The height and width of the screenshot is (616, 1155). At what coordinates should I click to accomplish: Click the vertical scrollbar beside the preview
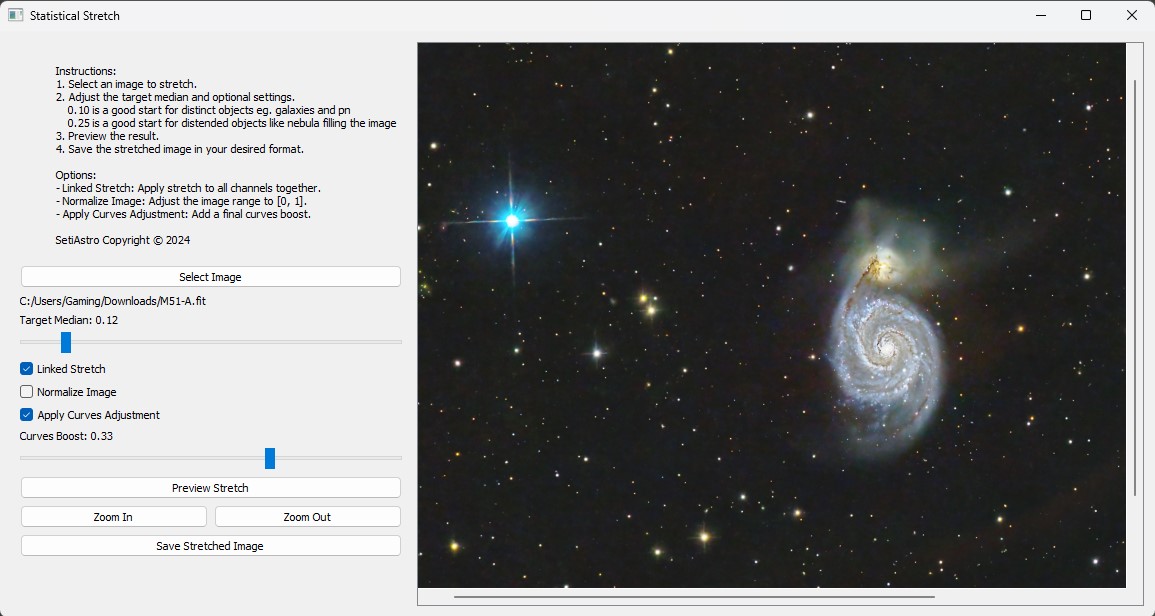tap(1134, 287)
